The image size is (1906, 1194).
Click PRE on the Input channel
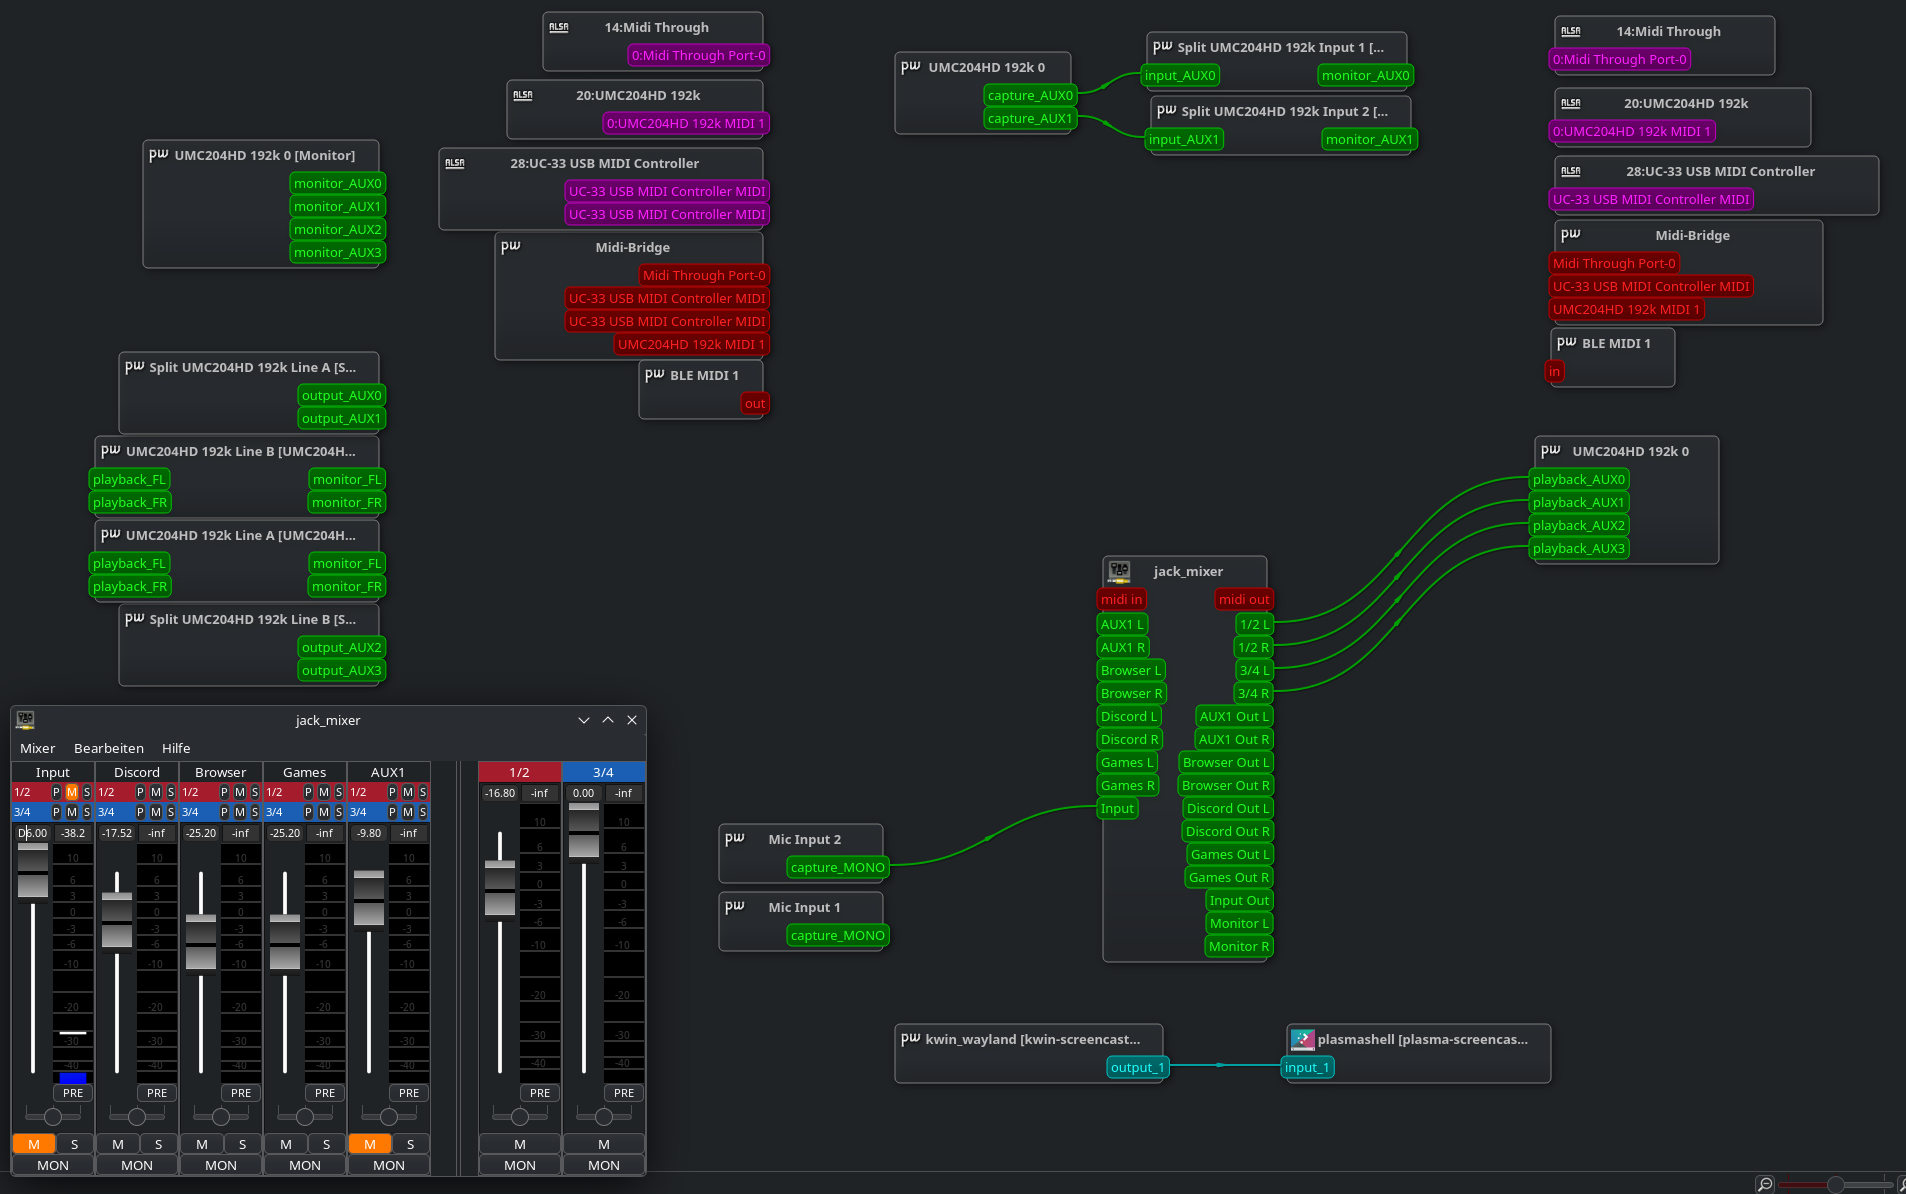tap(73, 1093)
